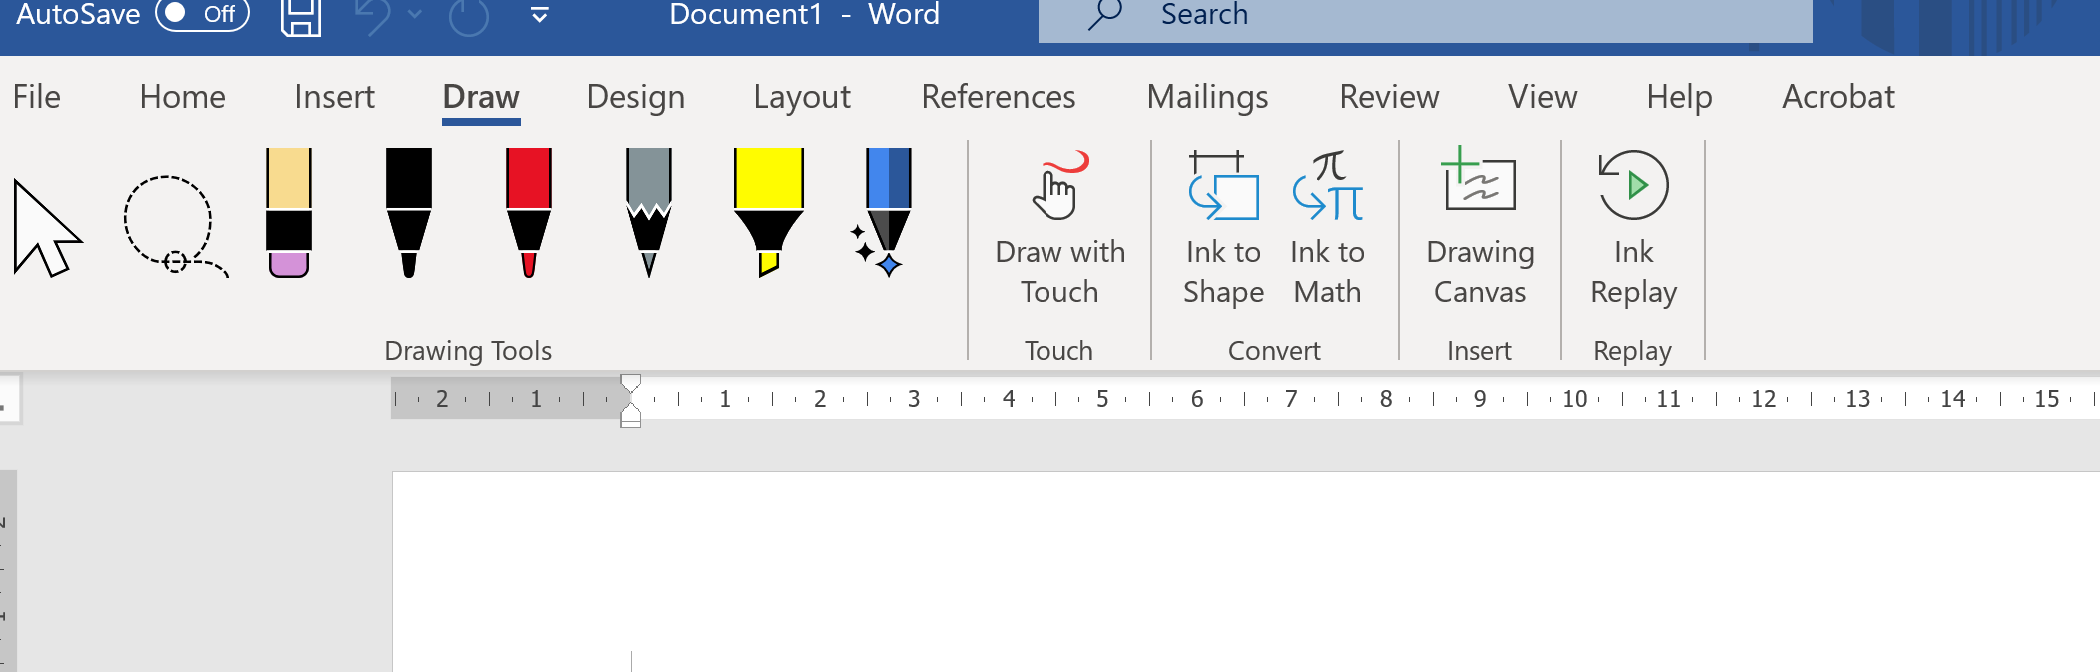Open the Undo dropdown arrow
Image resolution: width=2100 pixels, height=672 pixels.
click(415, 15)
